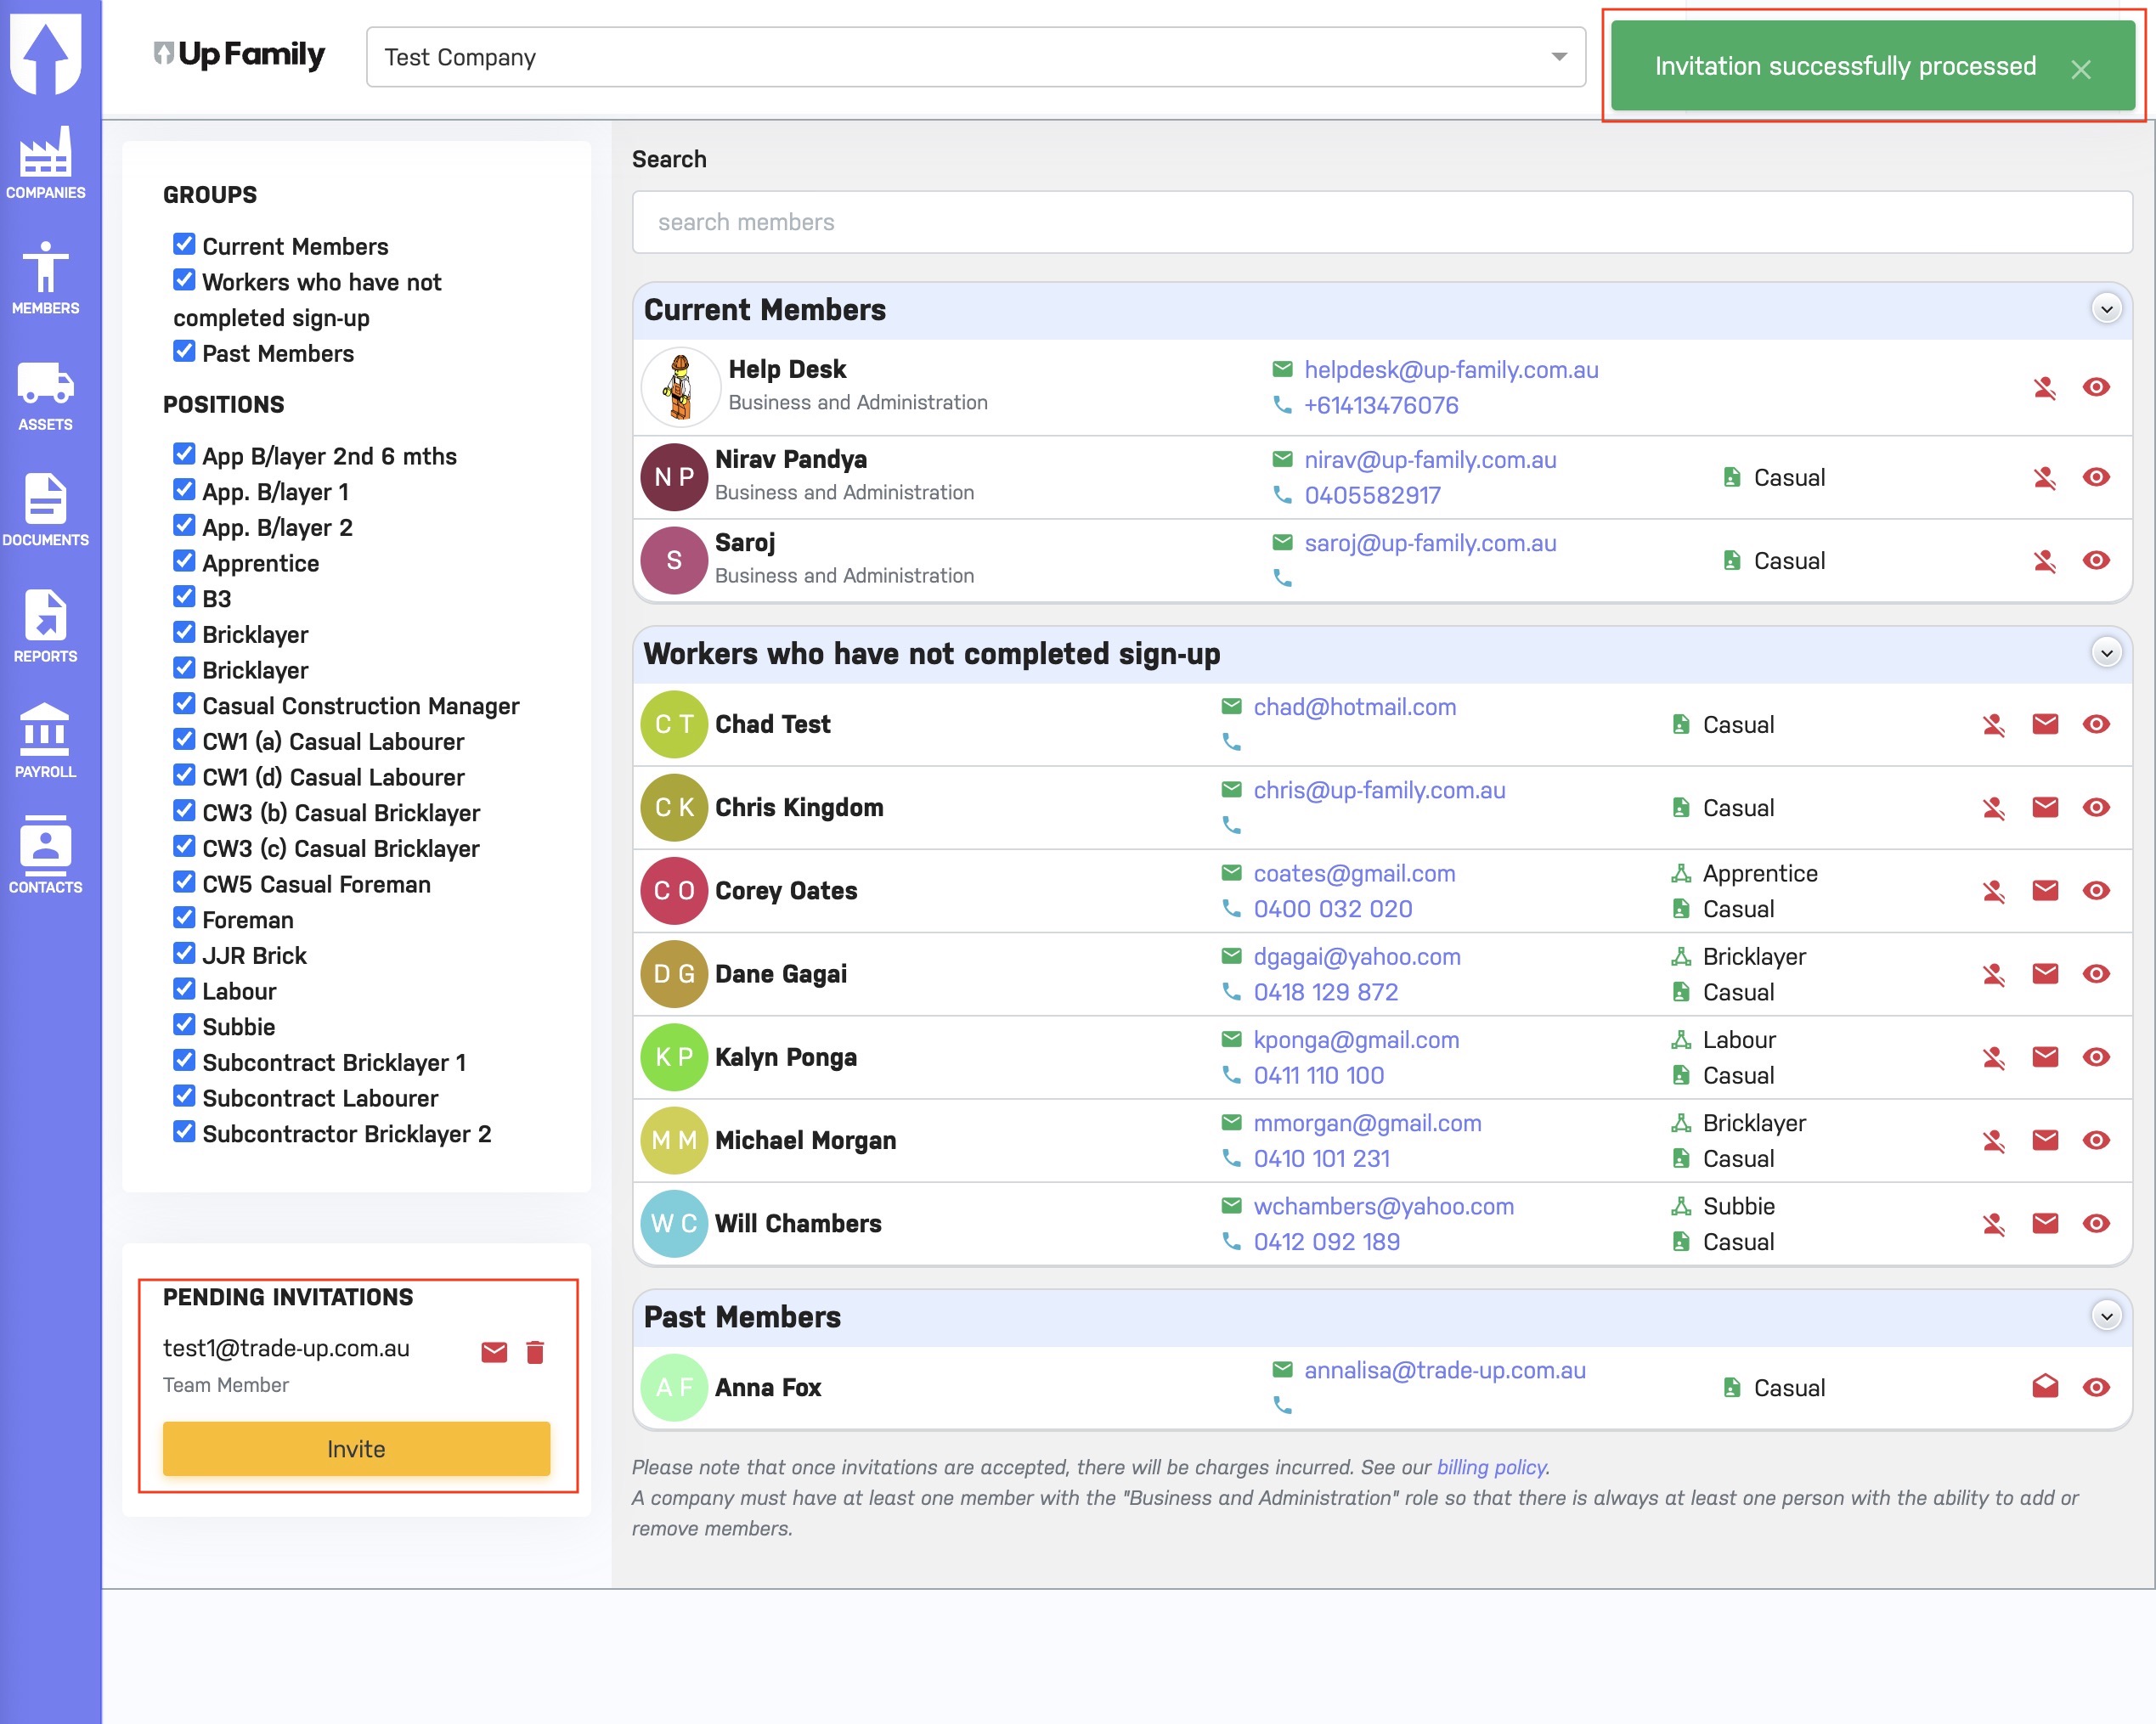Collapse the Past Members section

click(x=2106, y=1316)
